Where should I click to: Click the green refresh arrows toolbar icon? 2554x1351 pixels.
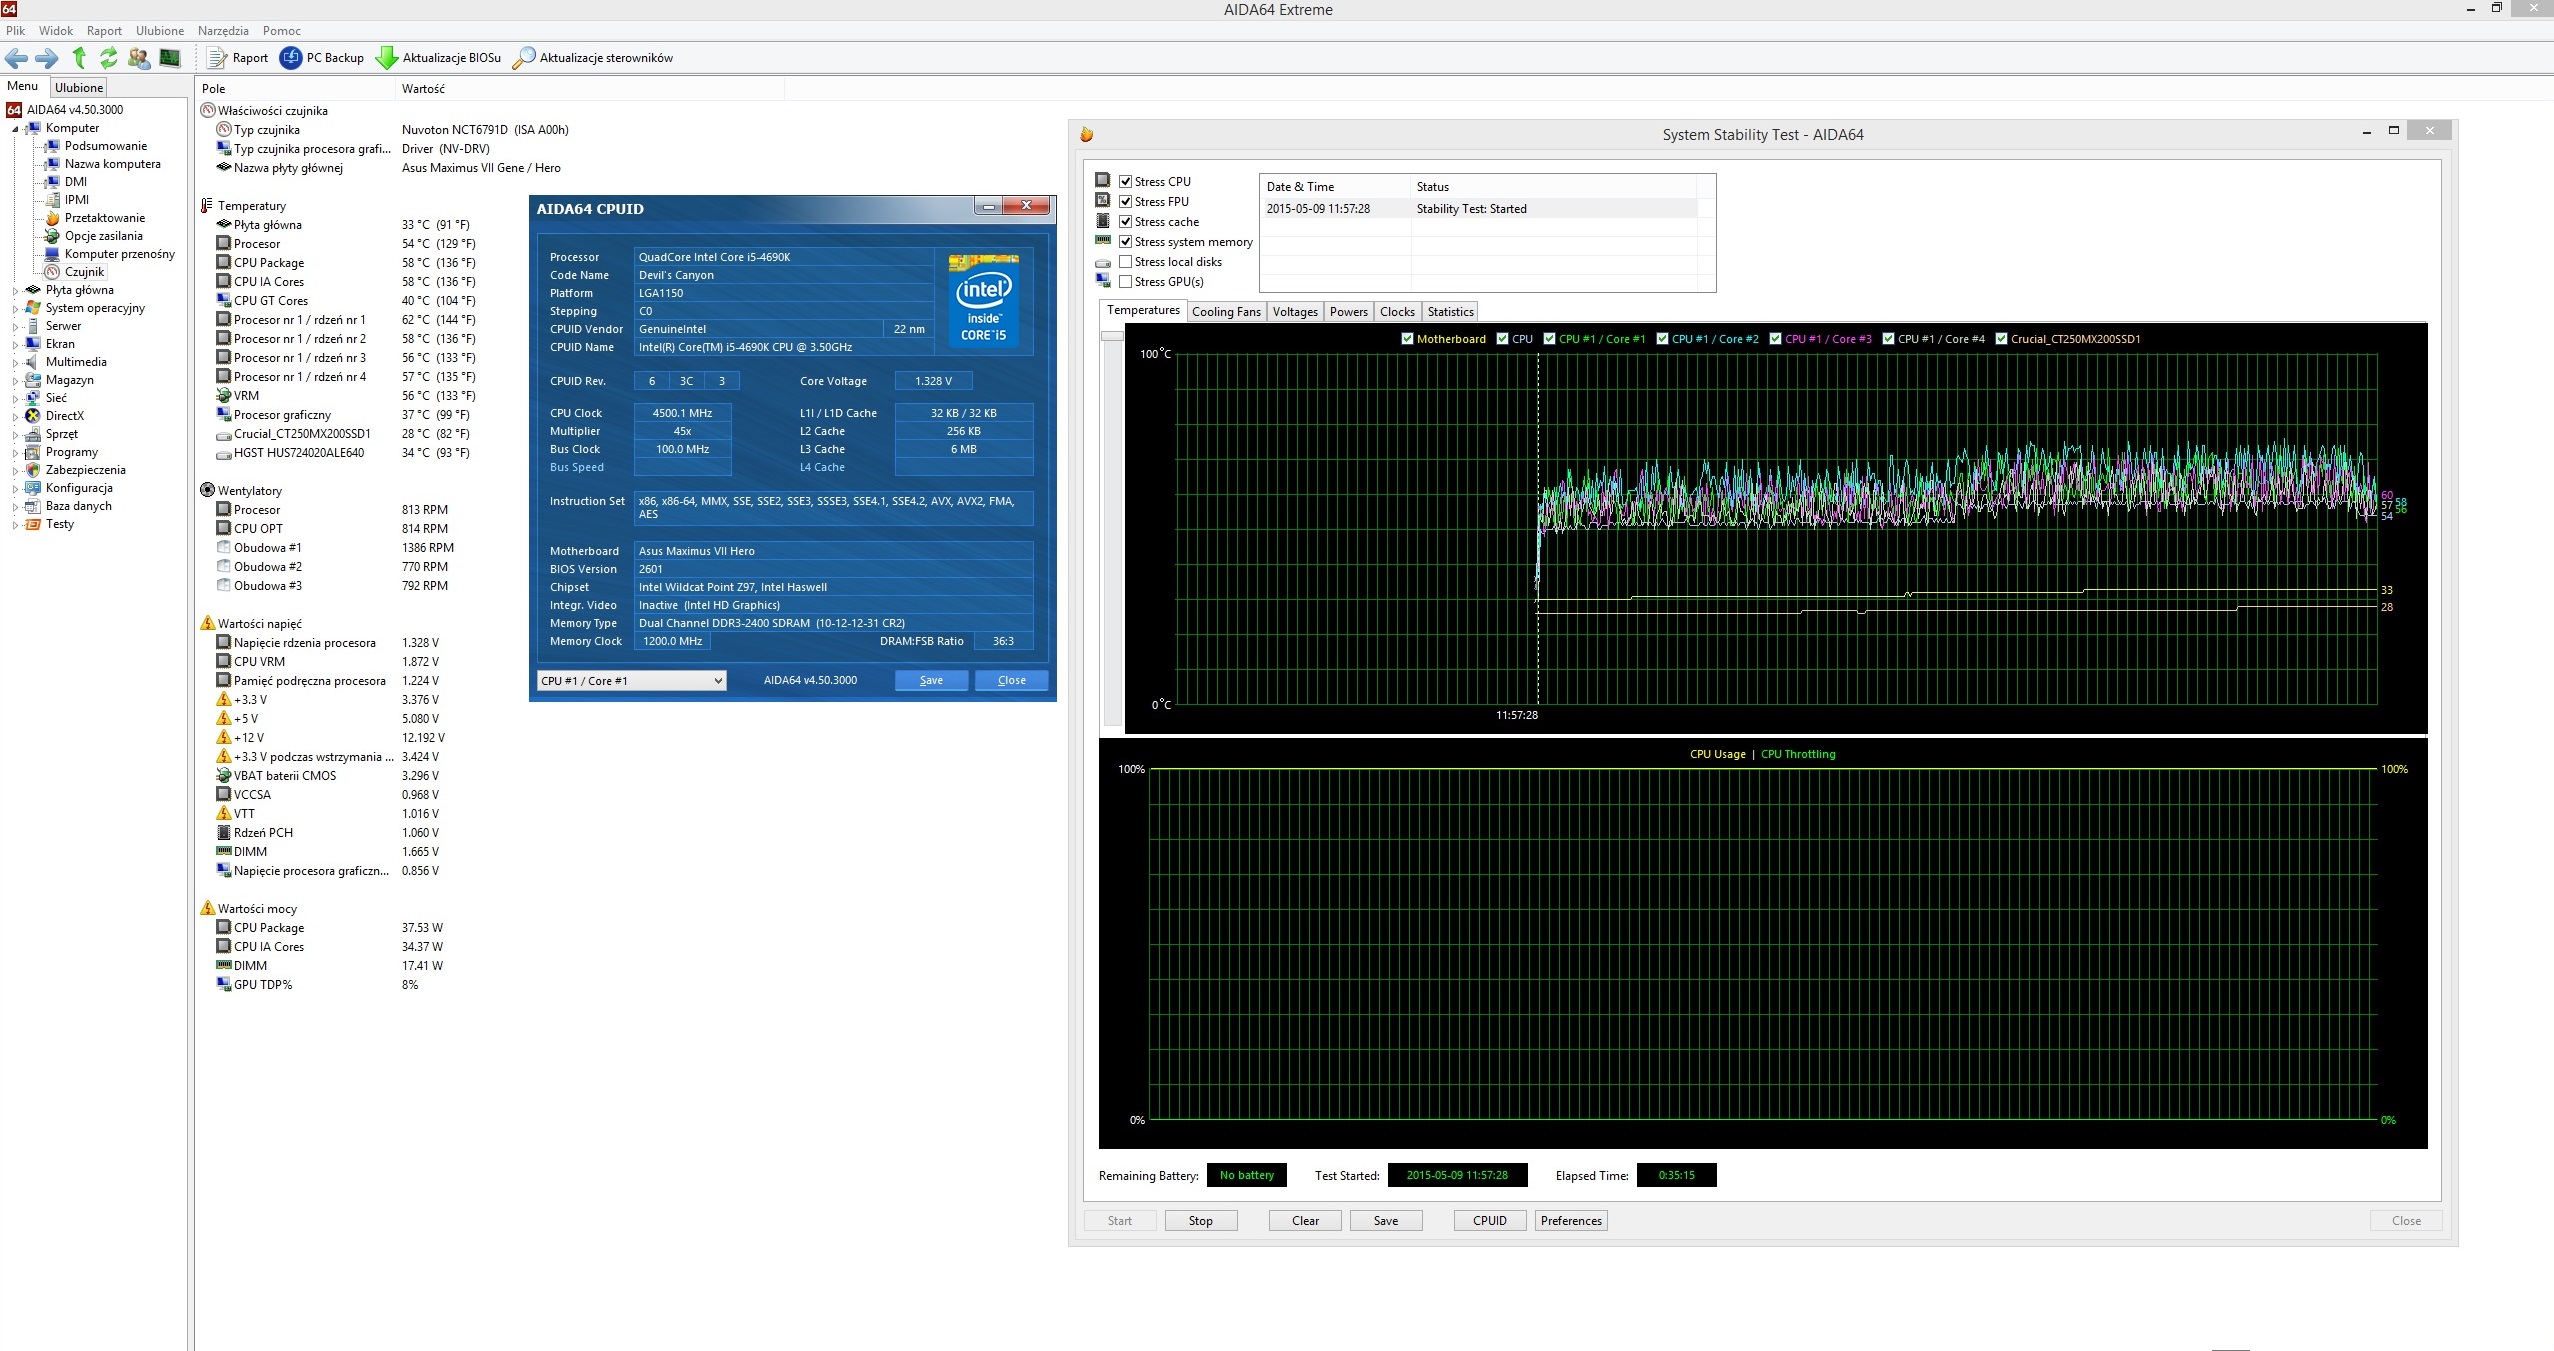click(109, 58)
